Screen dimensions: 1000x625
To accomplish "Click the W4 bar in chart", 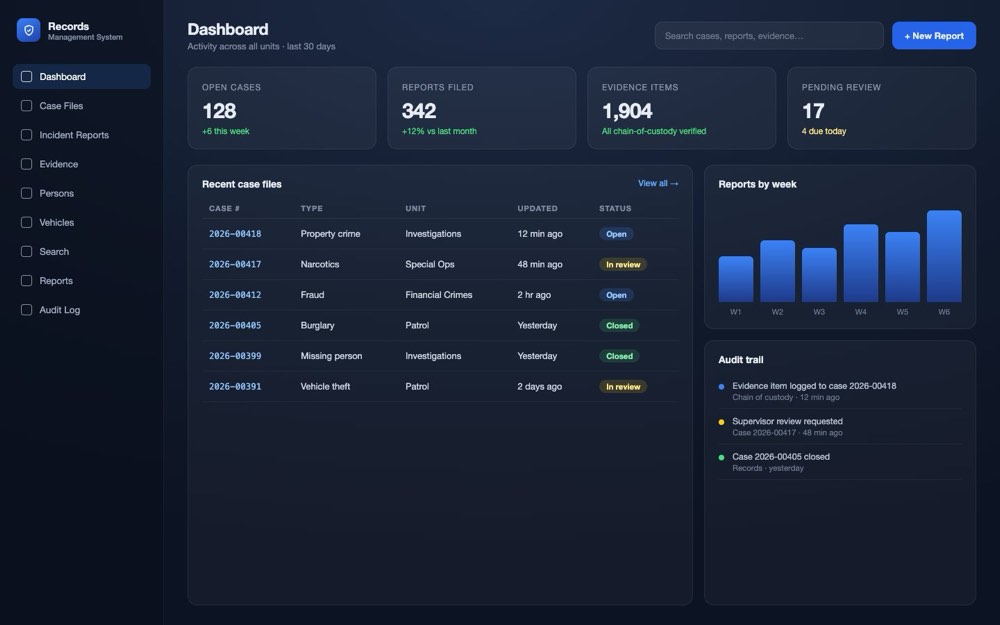I will [x=861, y=263].
